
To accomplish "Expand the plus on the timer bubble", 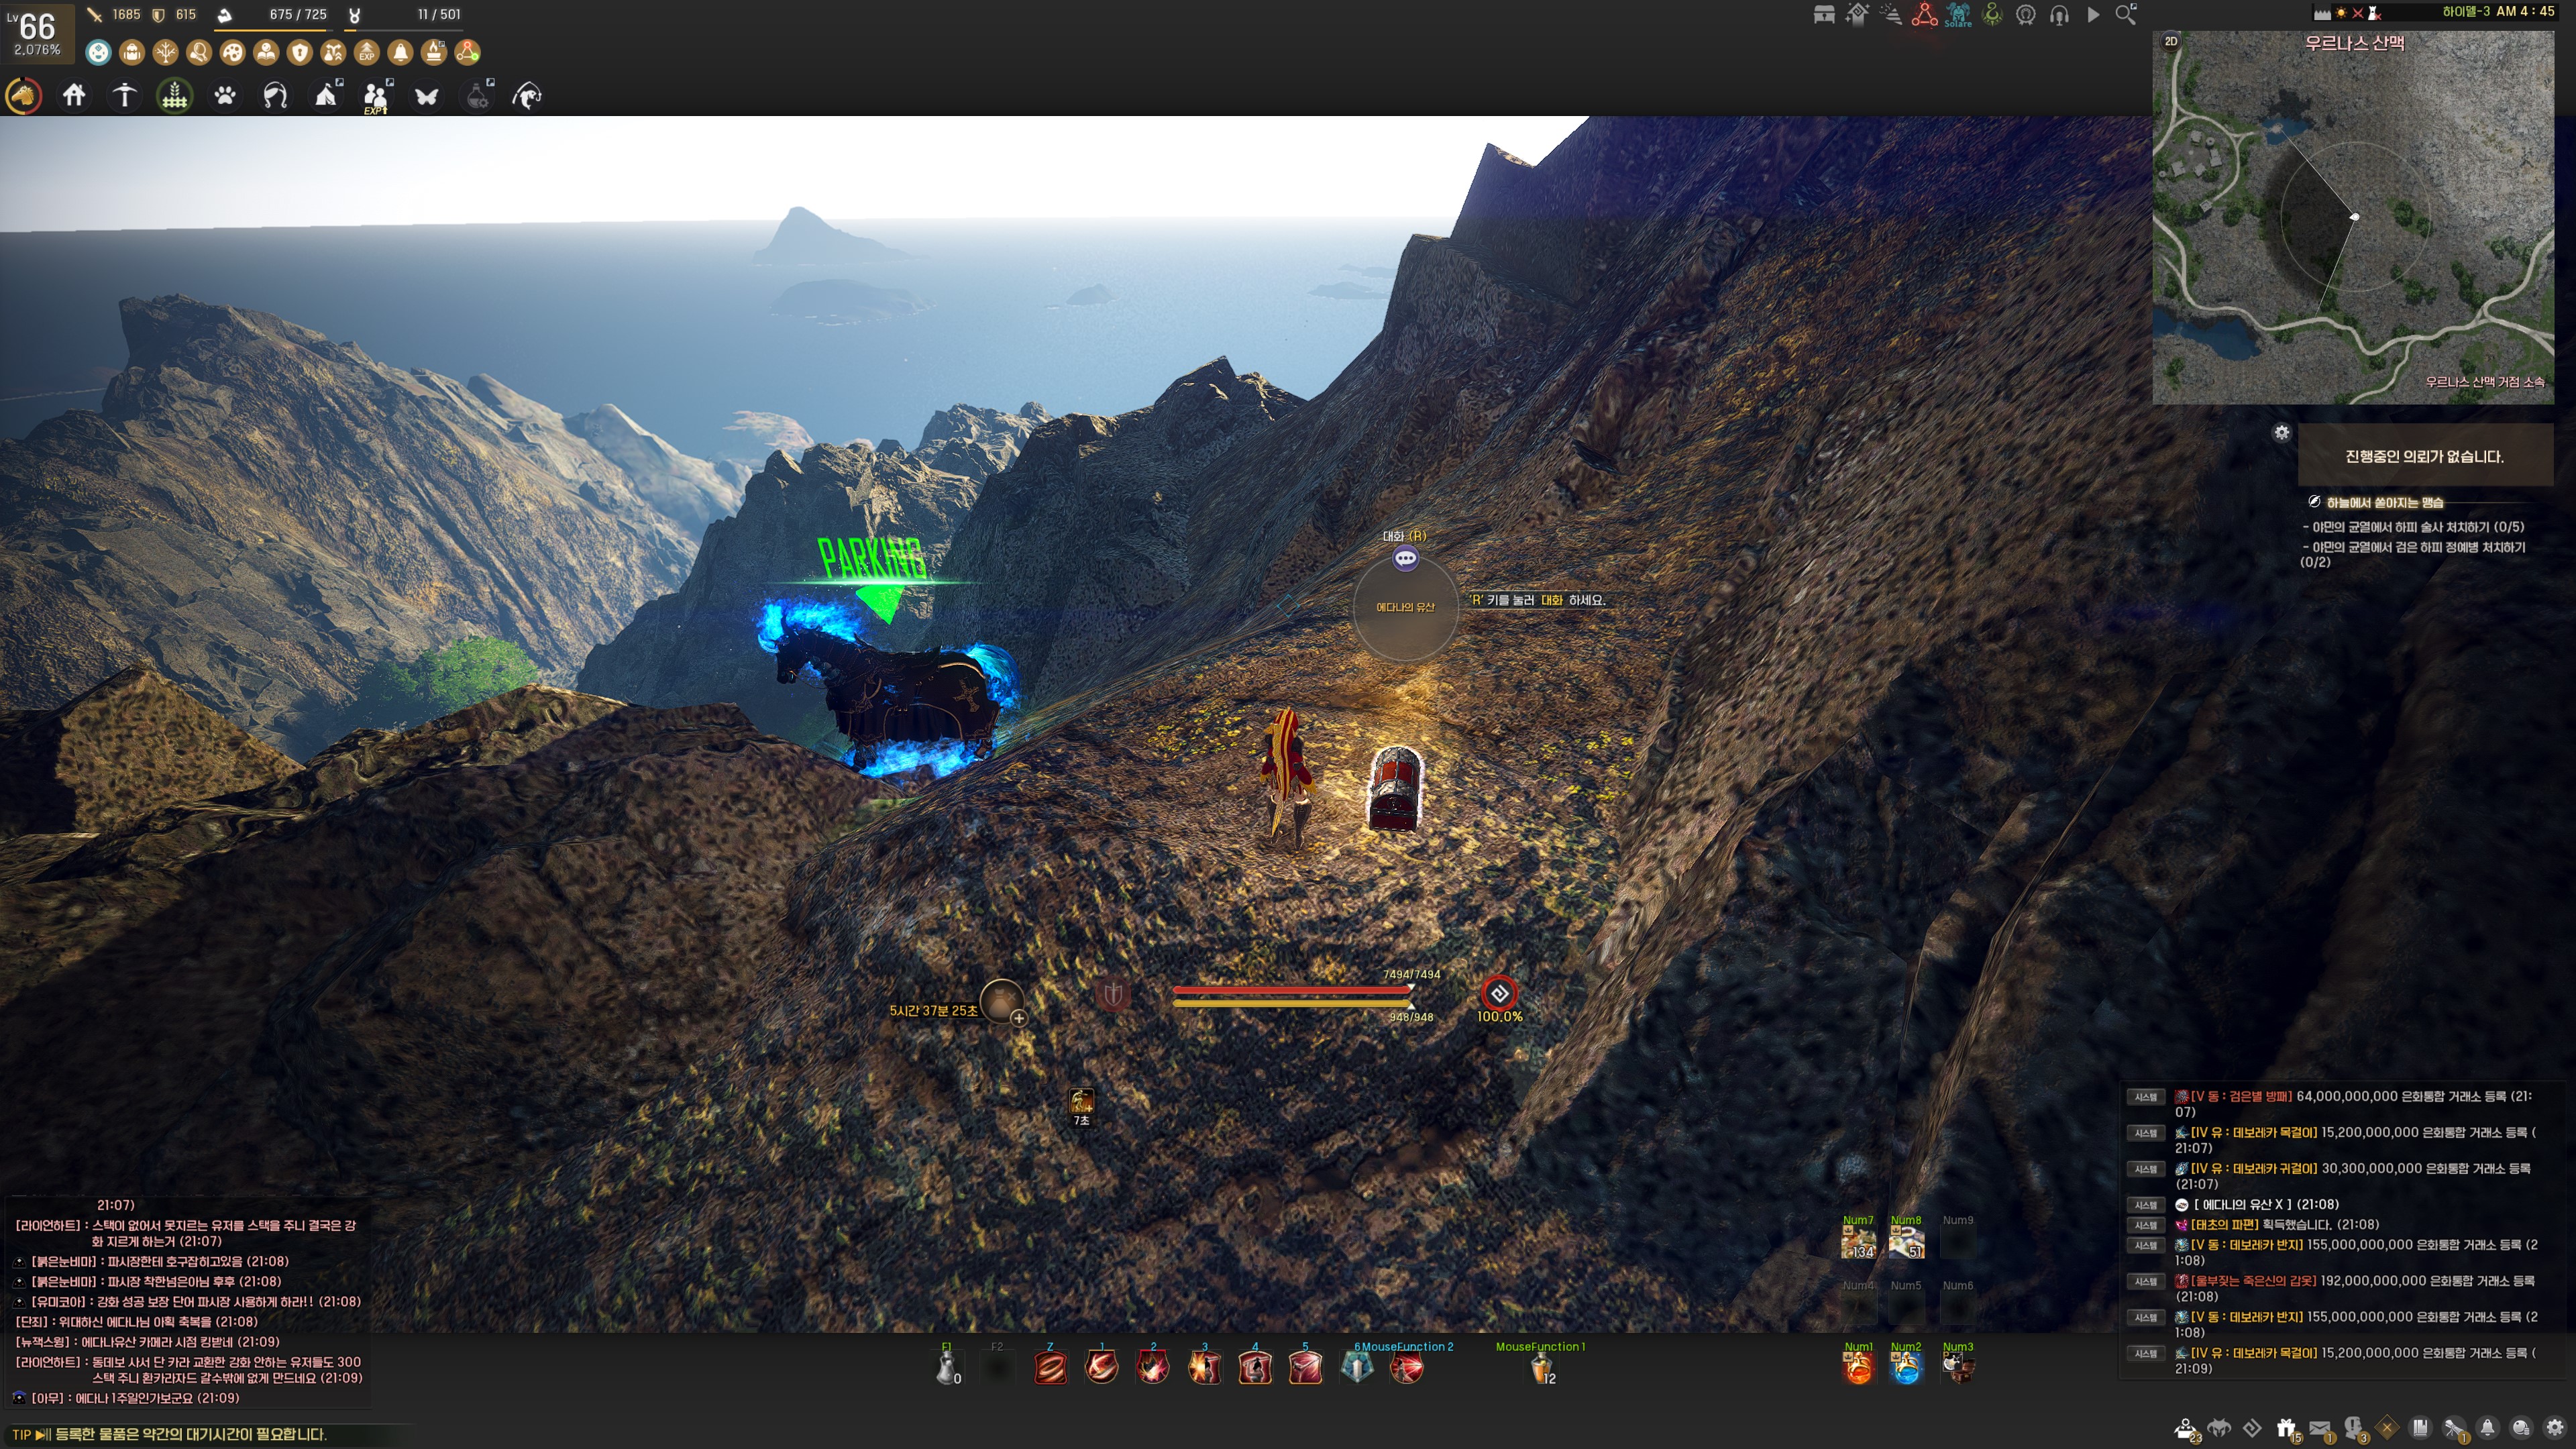I will pos(1018,1018).
